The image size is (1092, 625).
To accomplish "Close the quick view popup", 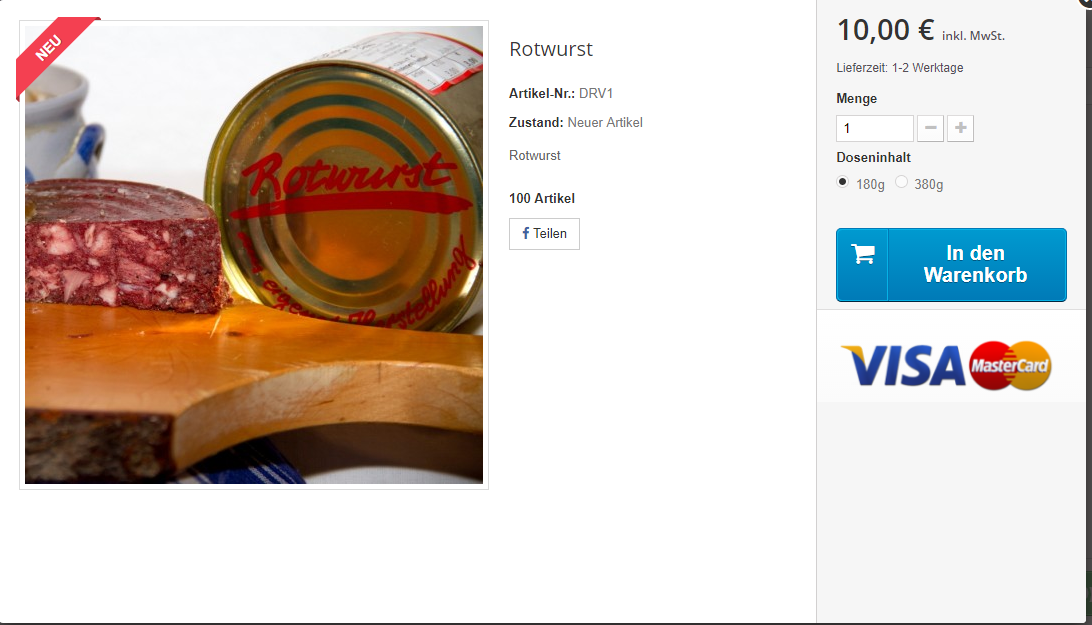I will pos(1086,2).
